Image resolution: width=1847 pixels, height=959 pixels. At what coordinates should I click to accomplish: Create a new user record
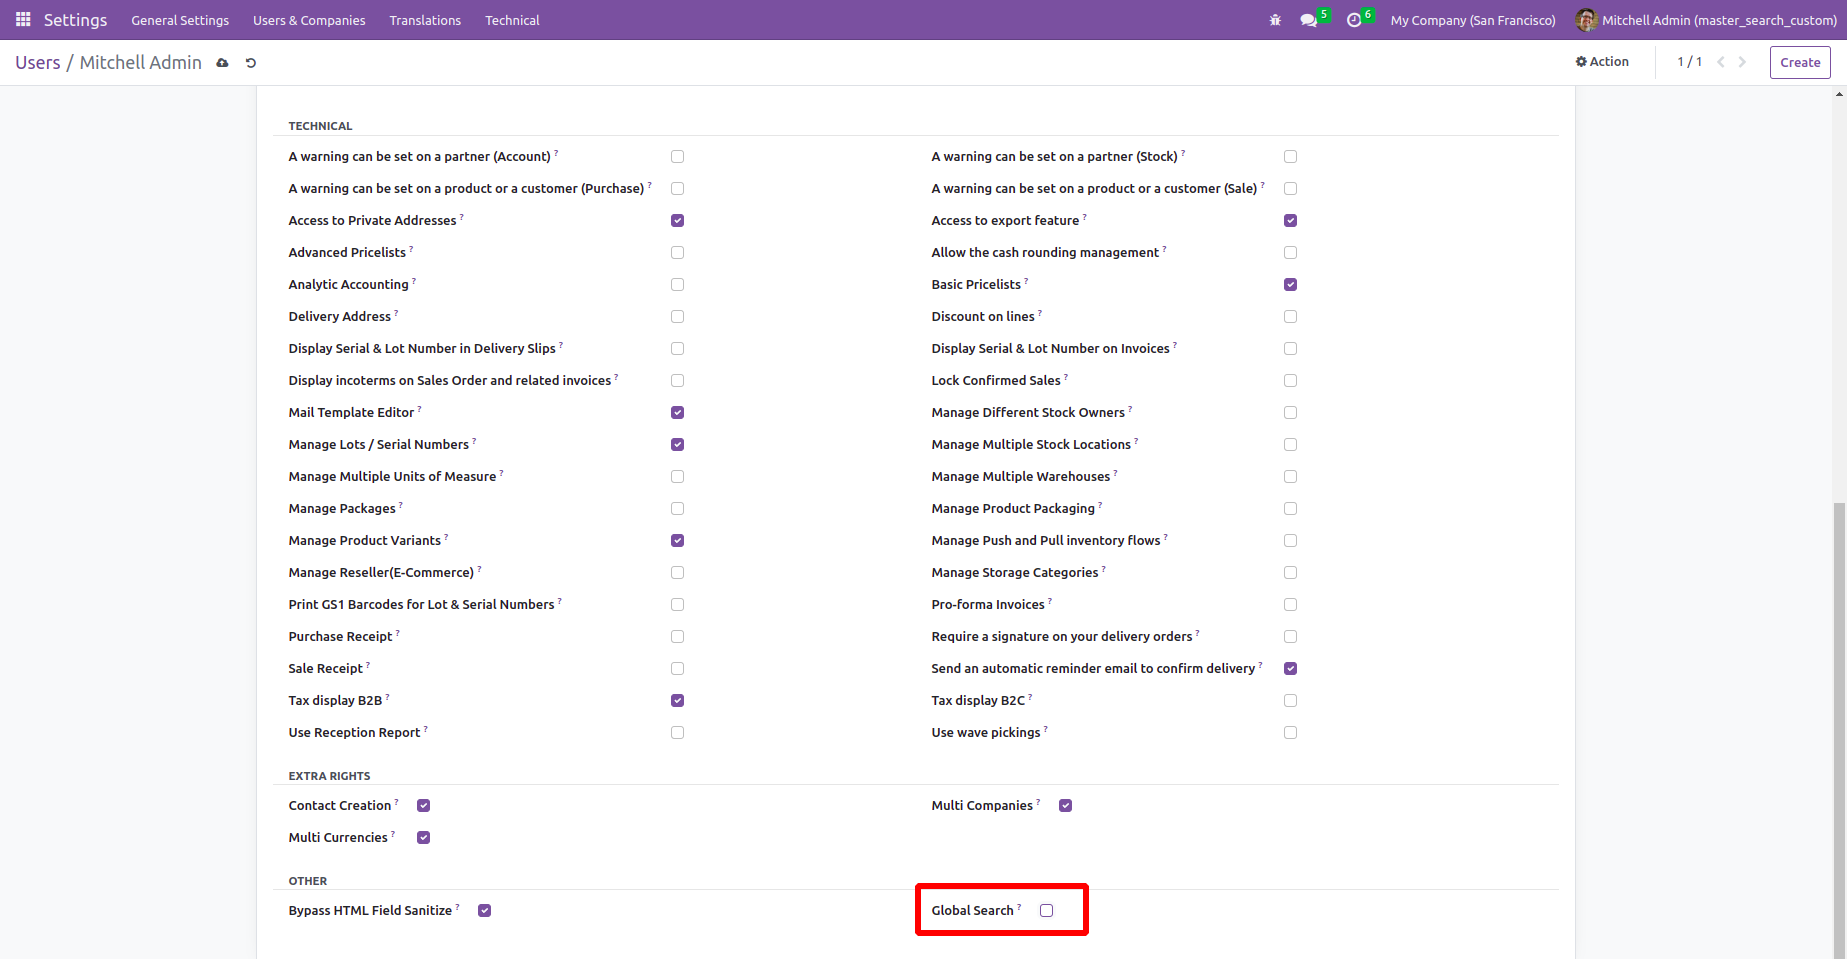1800,62
